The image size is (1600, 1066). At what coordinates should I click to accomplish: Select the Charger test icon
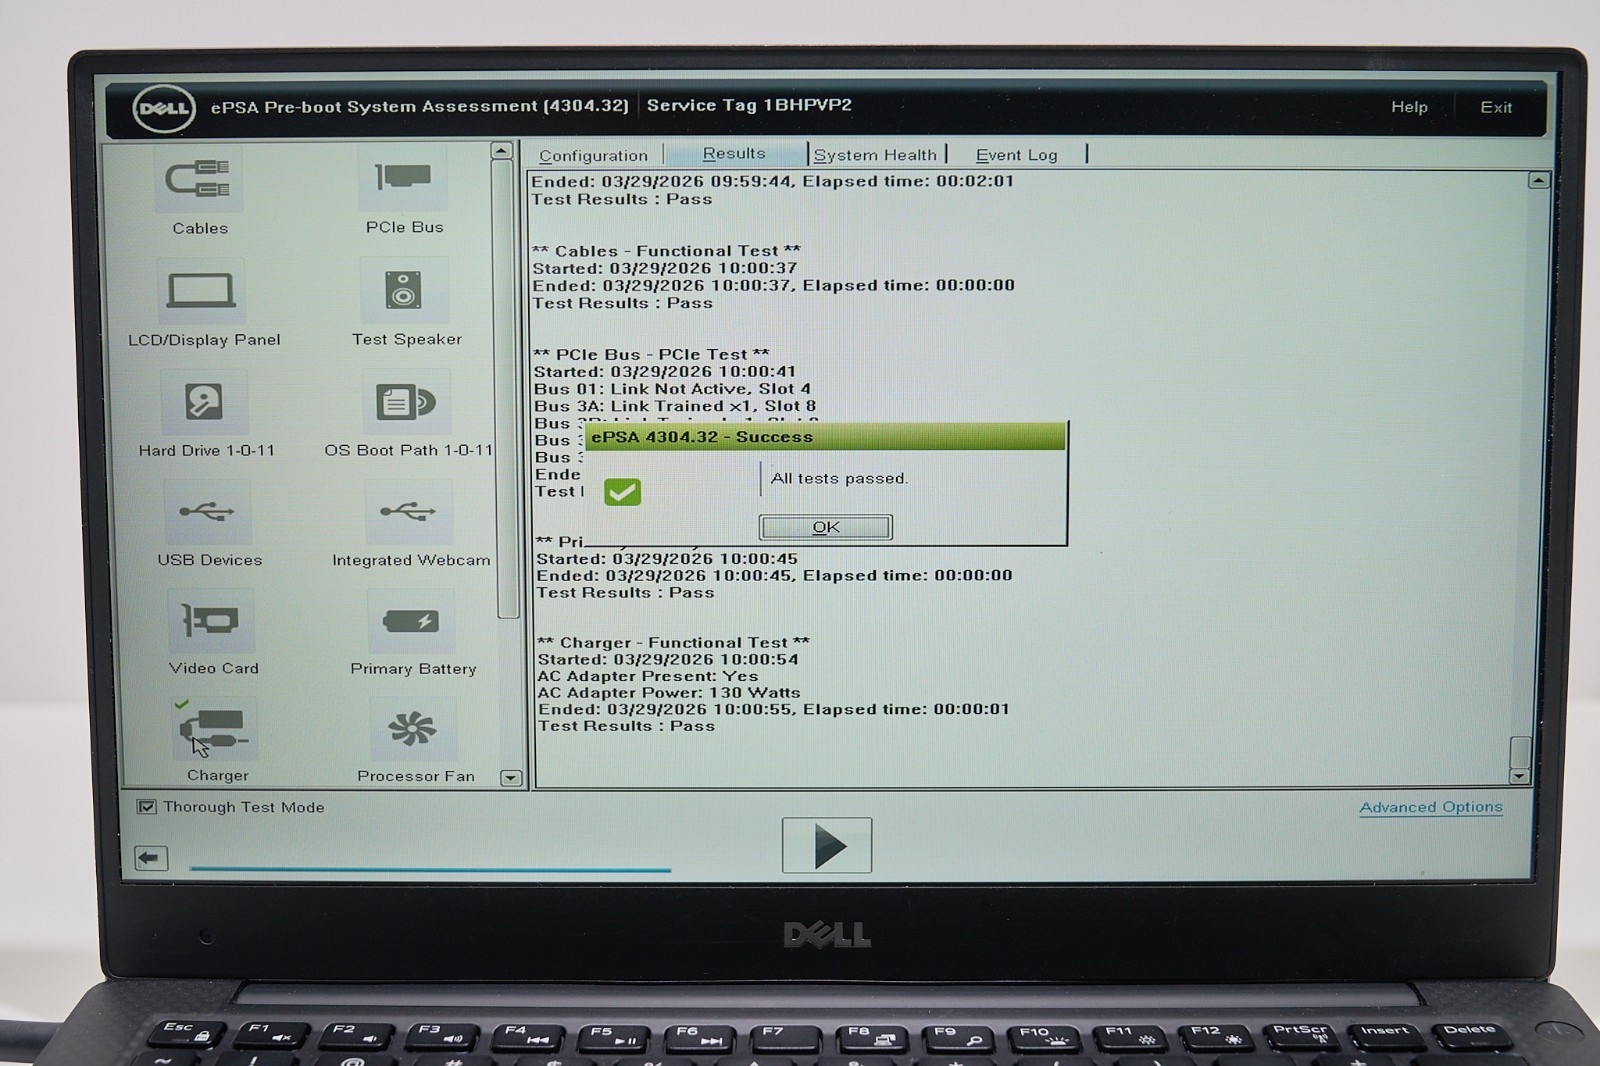[x=214, y=729]
